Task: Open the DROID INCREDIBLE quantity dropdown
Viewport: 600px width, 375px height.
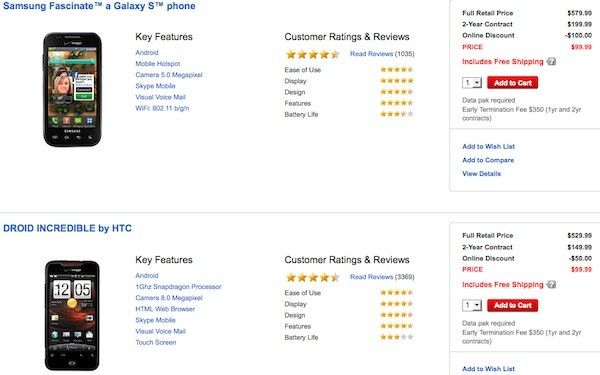Action: [x=472, y=305]
